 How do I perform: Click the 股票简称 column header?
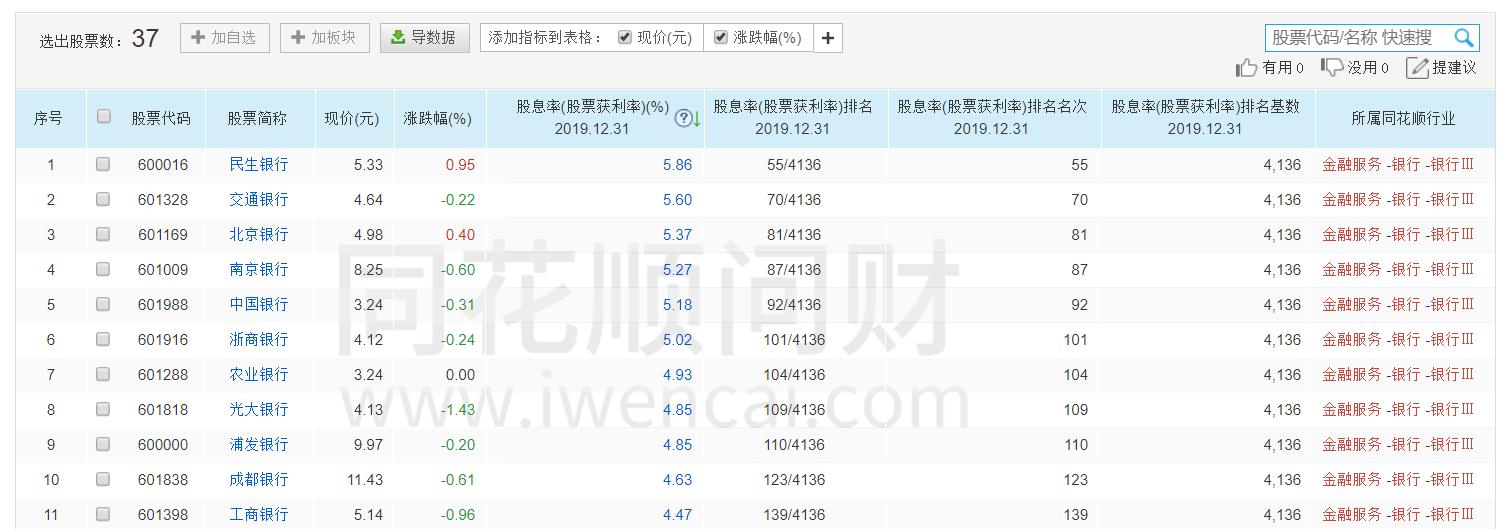(257, 118)
